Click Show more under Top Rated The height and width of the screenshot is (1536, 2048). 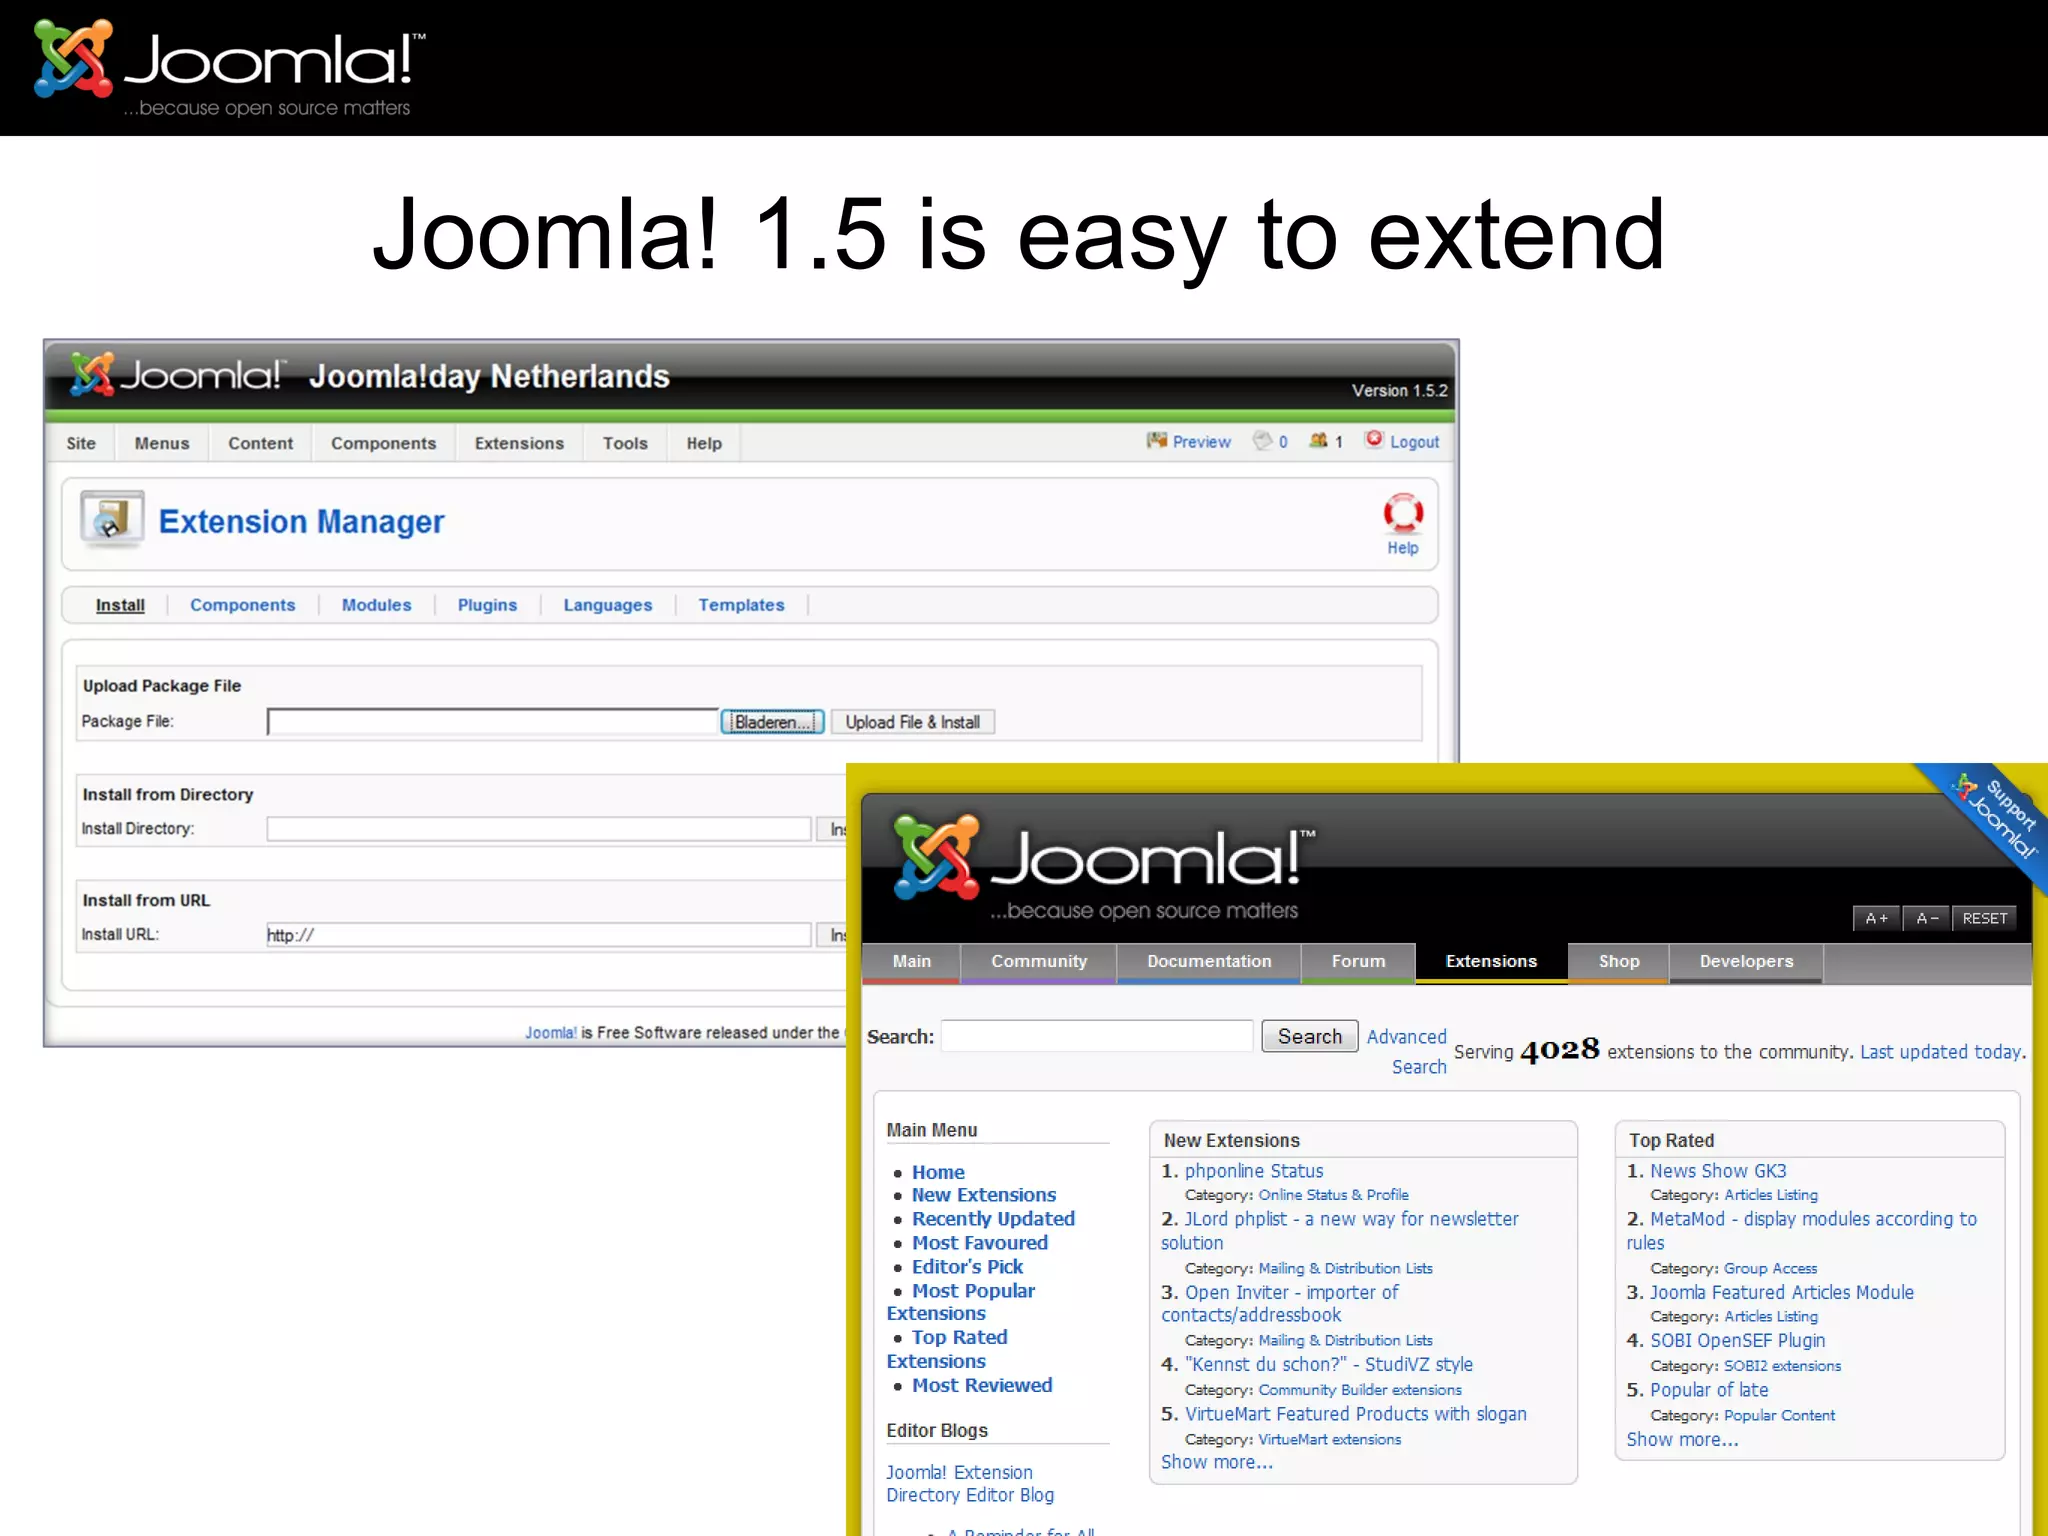click(1682, 1439)
